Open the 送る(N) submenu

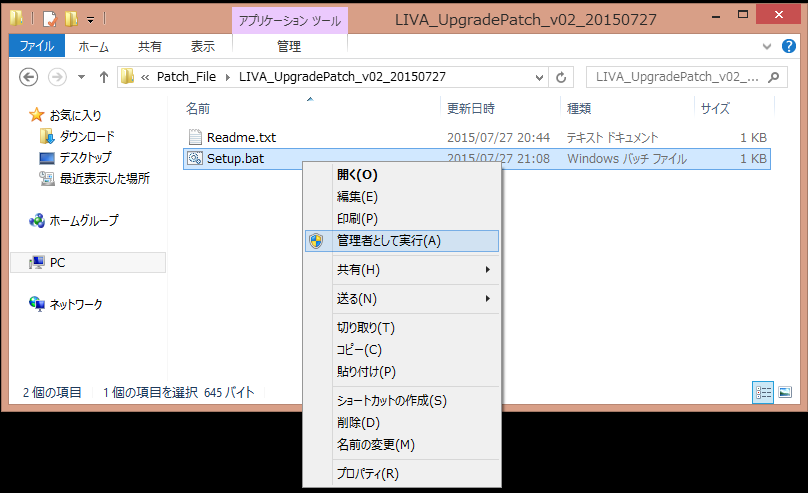[x=402, y=299]
